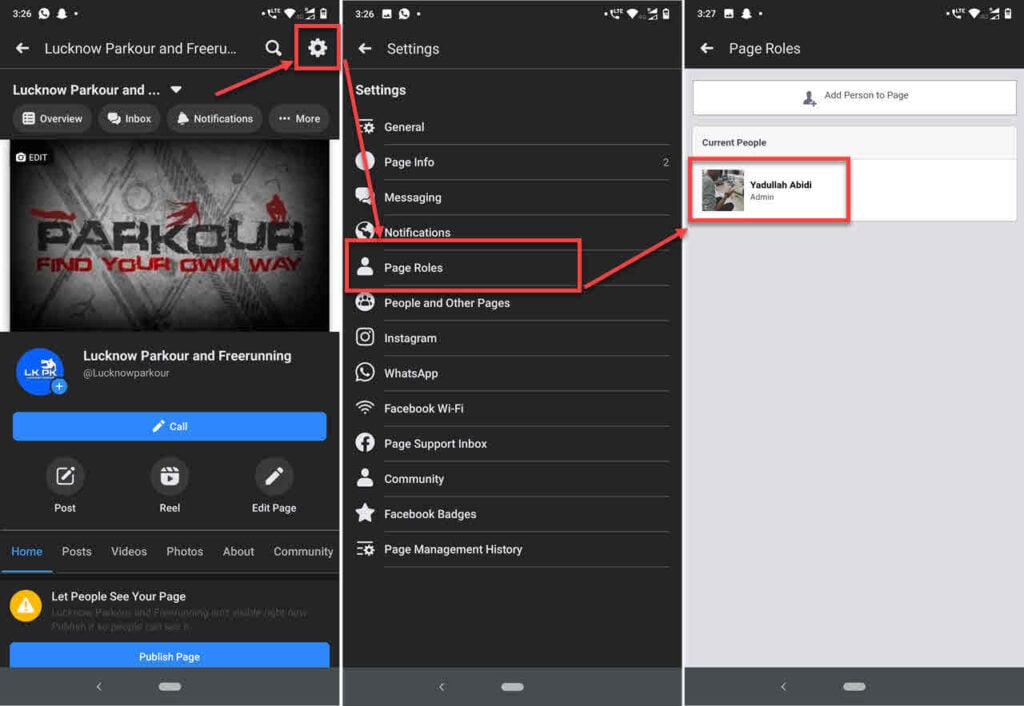The image size is (1024, 706).
Task: Change the LKPK profile picture
Action: tap(40, 372)
